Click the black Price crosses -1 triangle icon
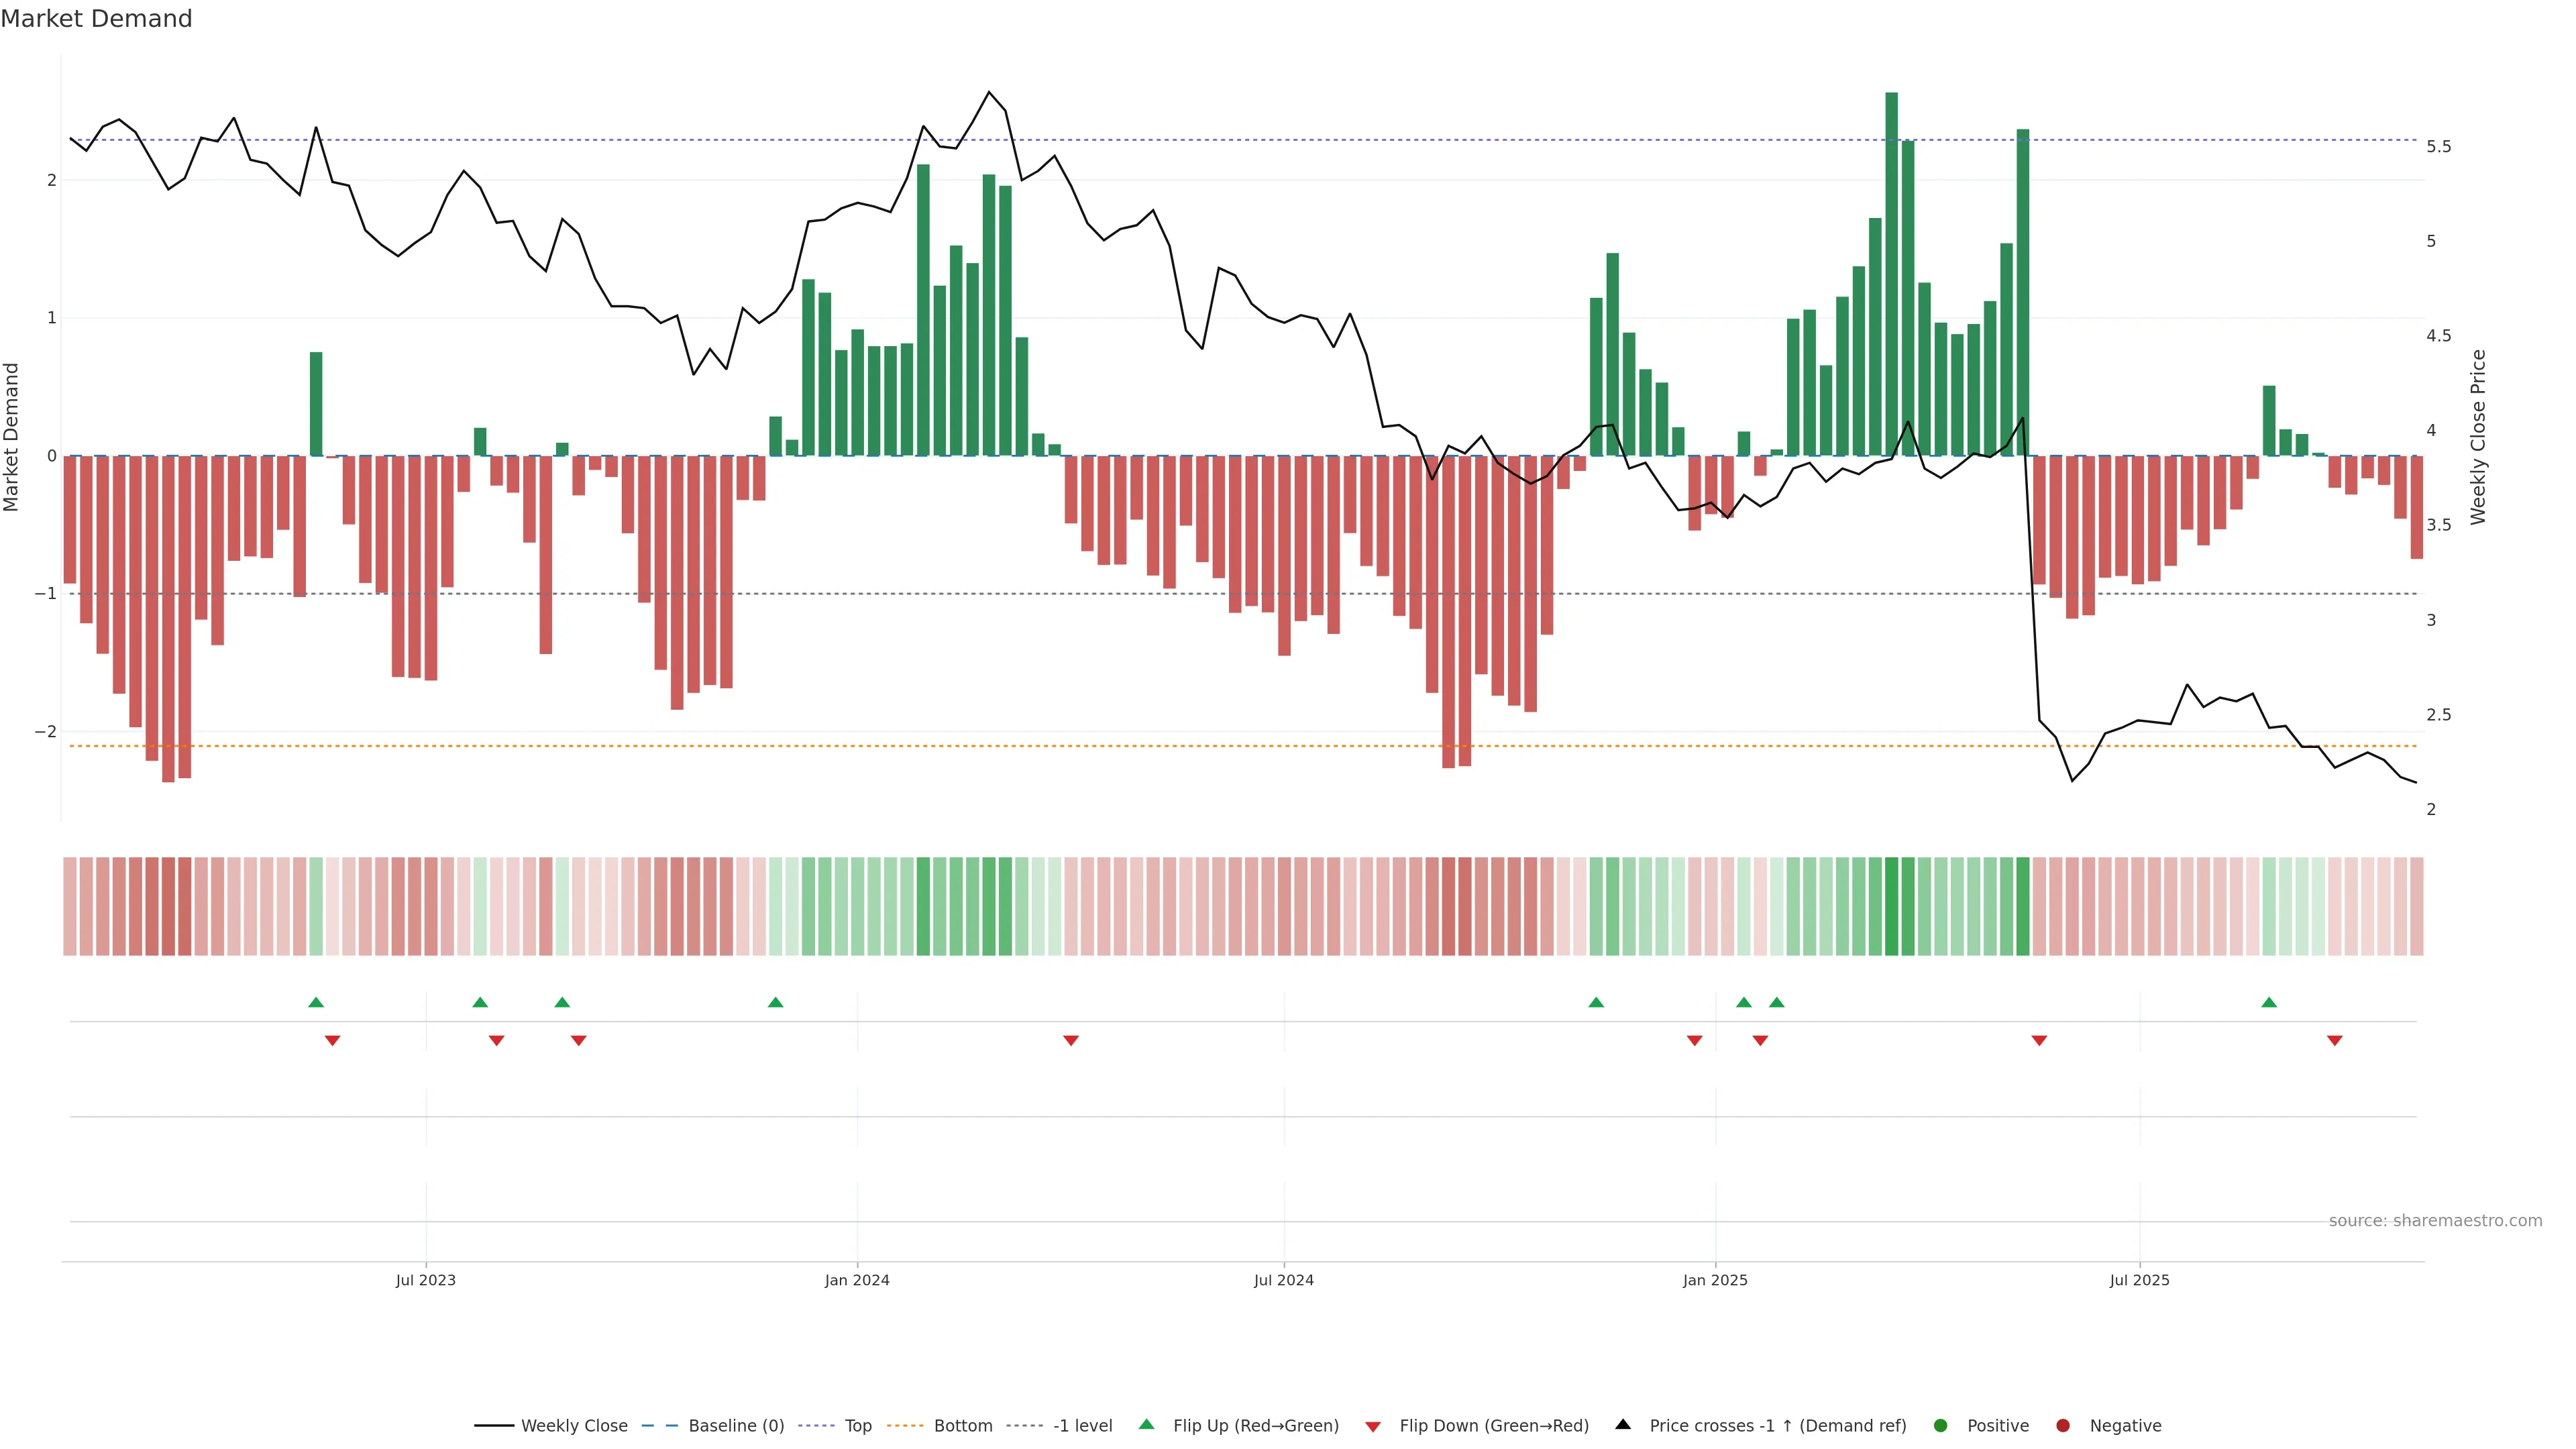The image size is (2576, 1449). point(1623,1424)
